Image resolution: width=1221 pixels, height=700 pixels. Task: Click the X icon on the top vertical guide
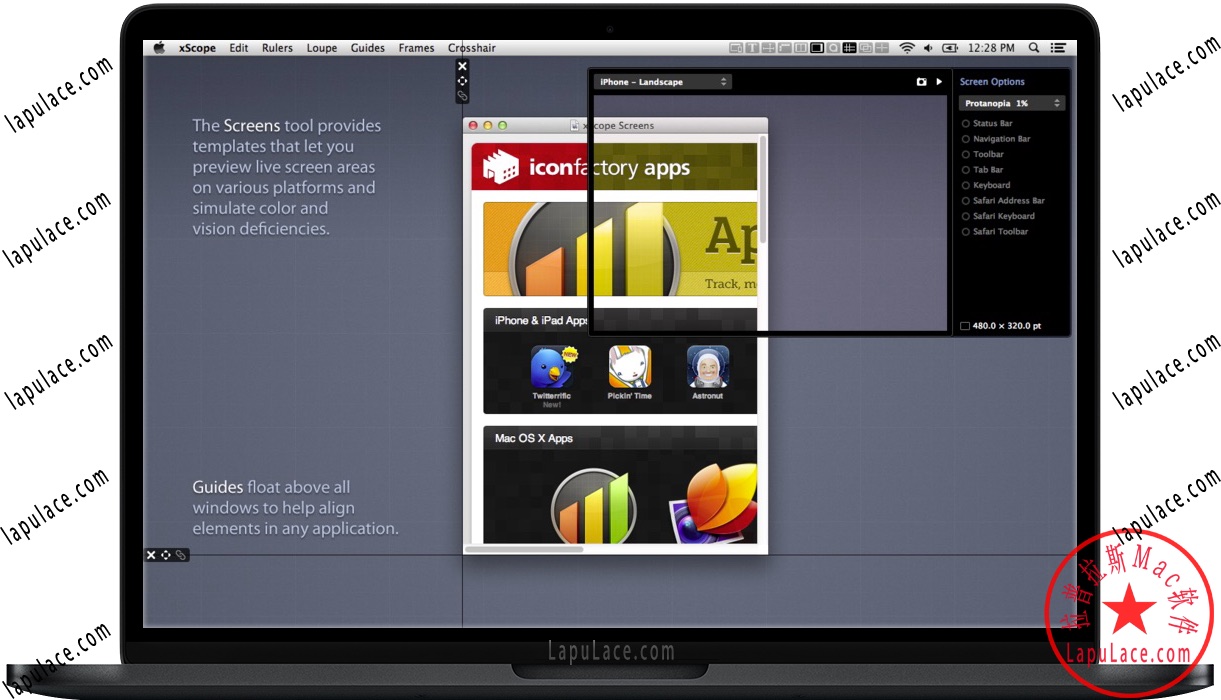[462, 65]
